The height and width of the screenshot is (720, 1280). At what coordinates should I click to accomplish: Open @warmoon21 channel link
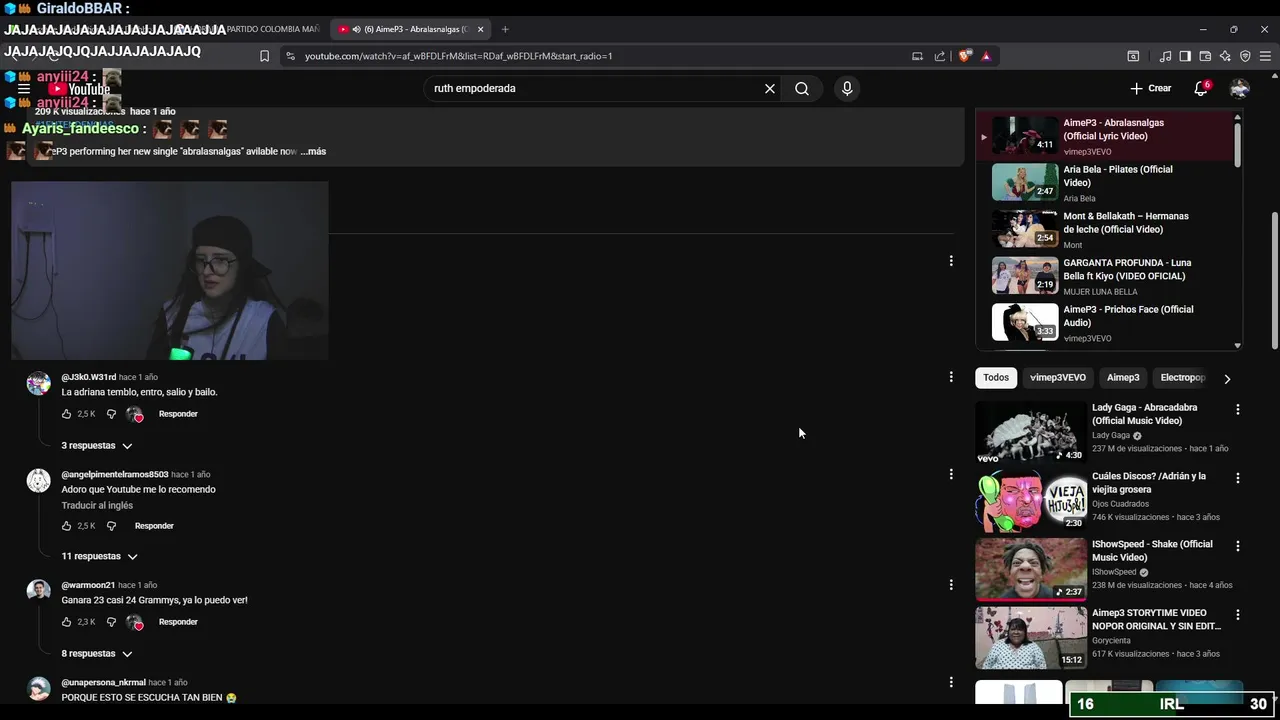point(88,585)
